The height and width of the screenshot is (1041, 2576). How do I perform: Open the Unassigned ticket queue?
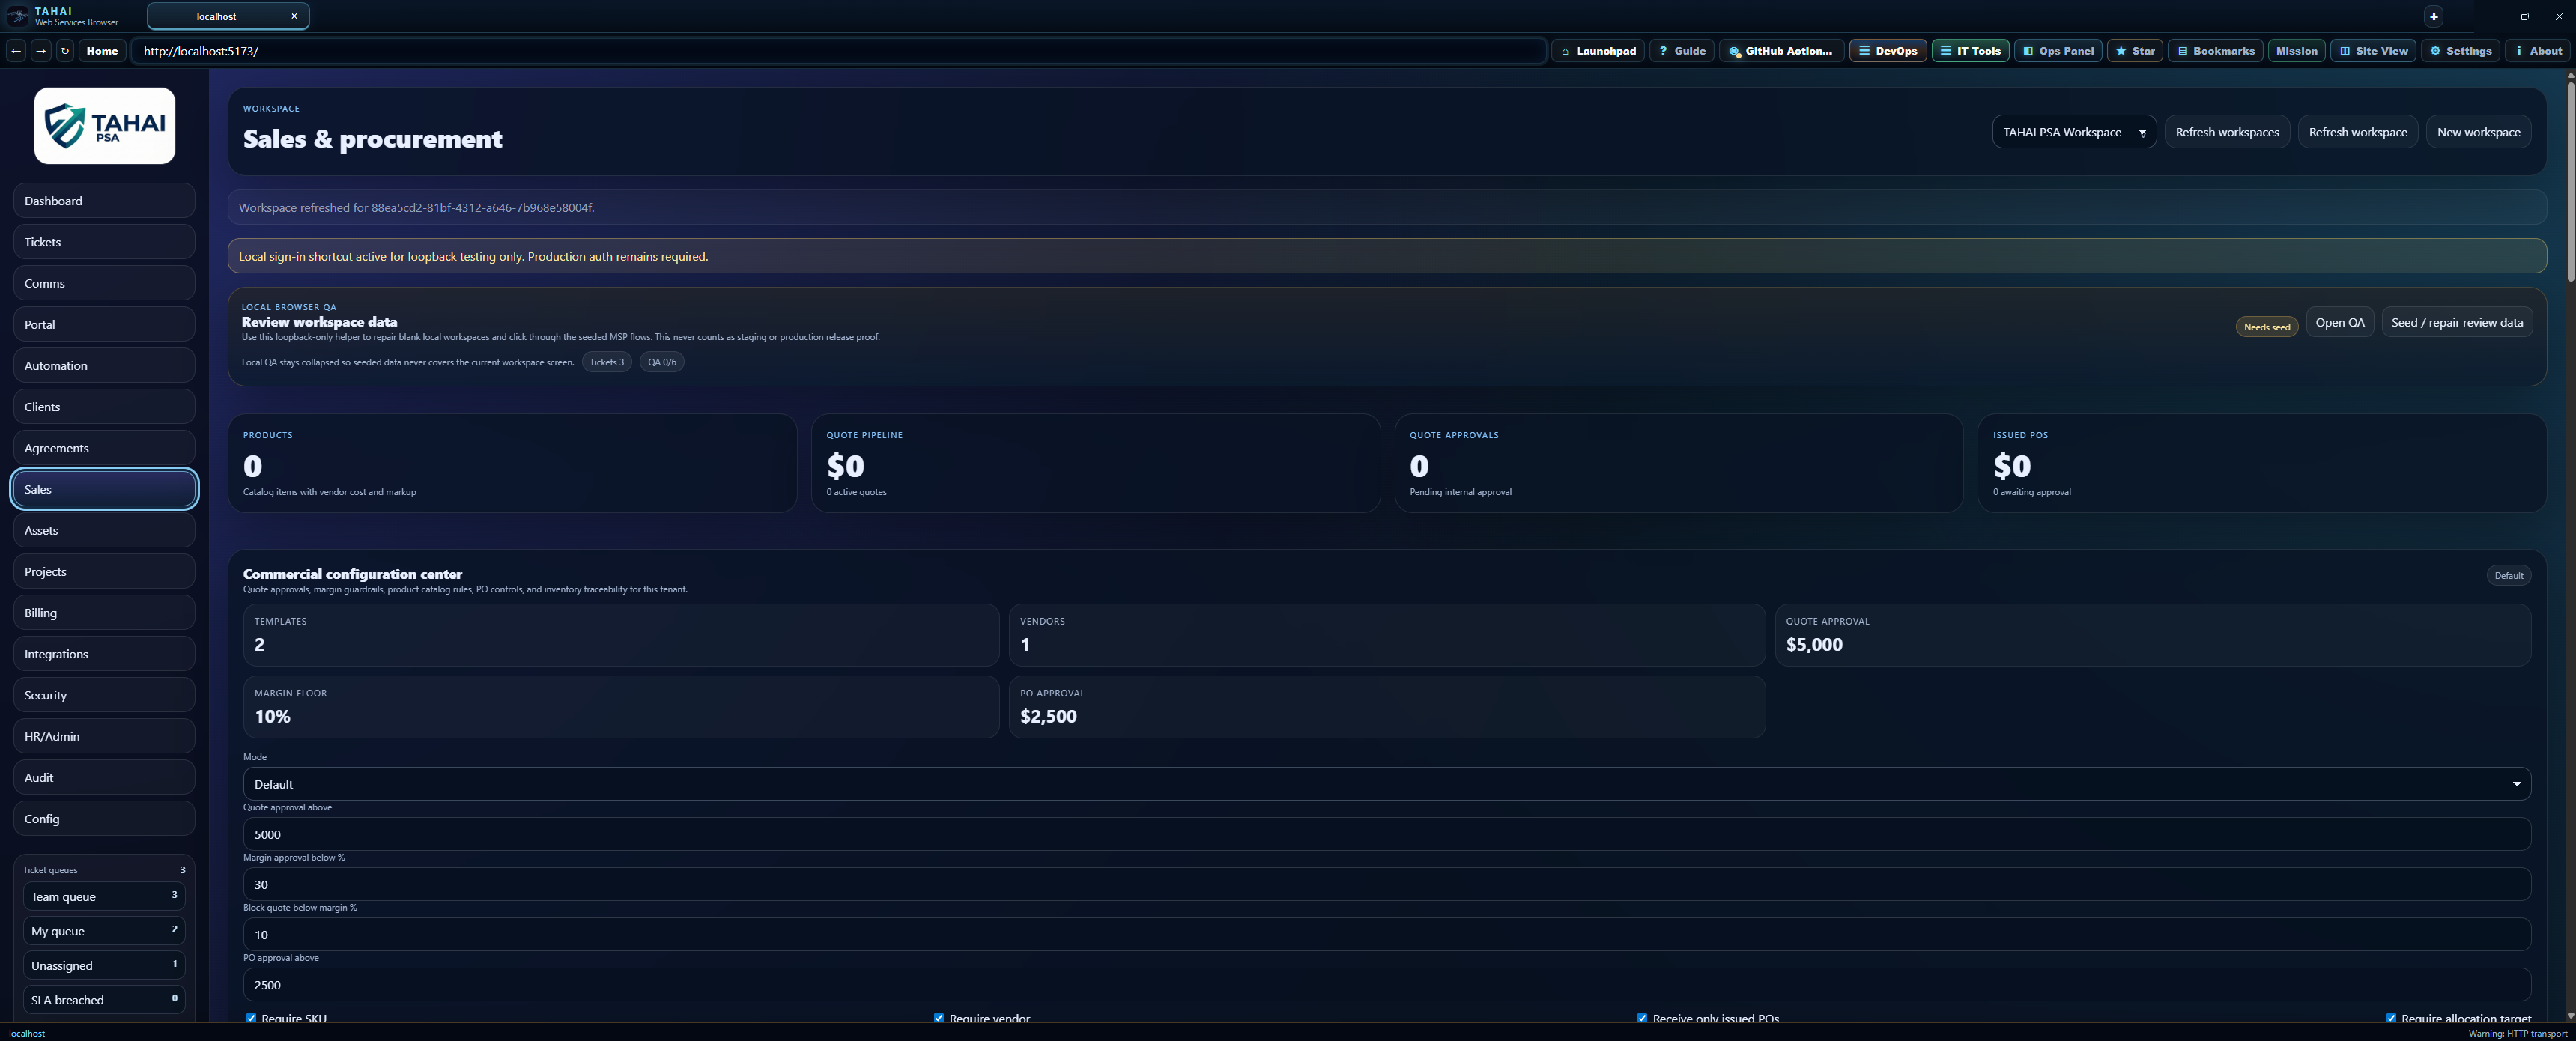click(104, 965)
